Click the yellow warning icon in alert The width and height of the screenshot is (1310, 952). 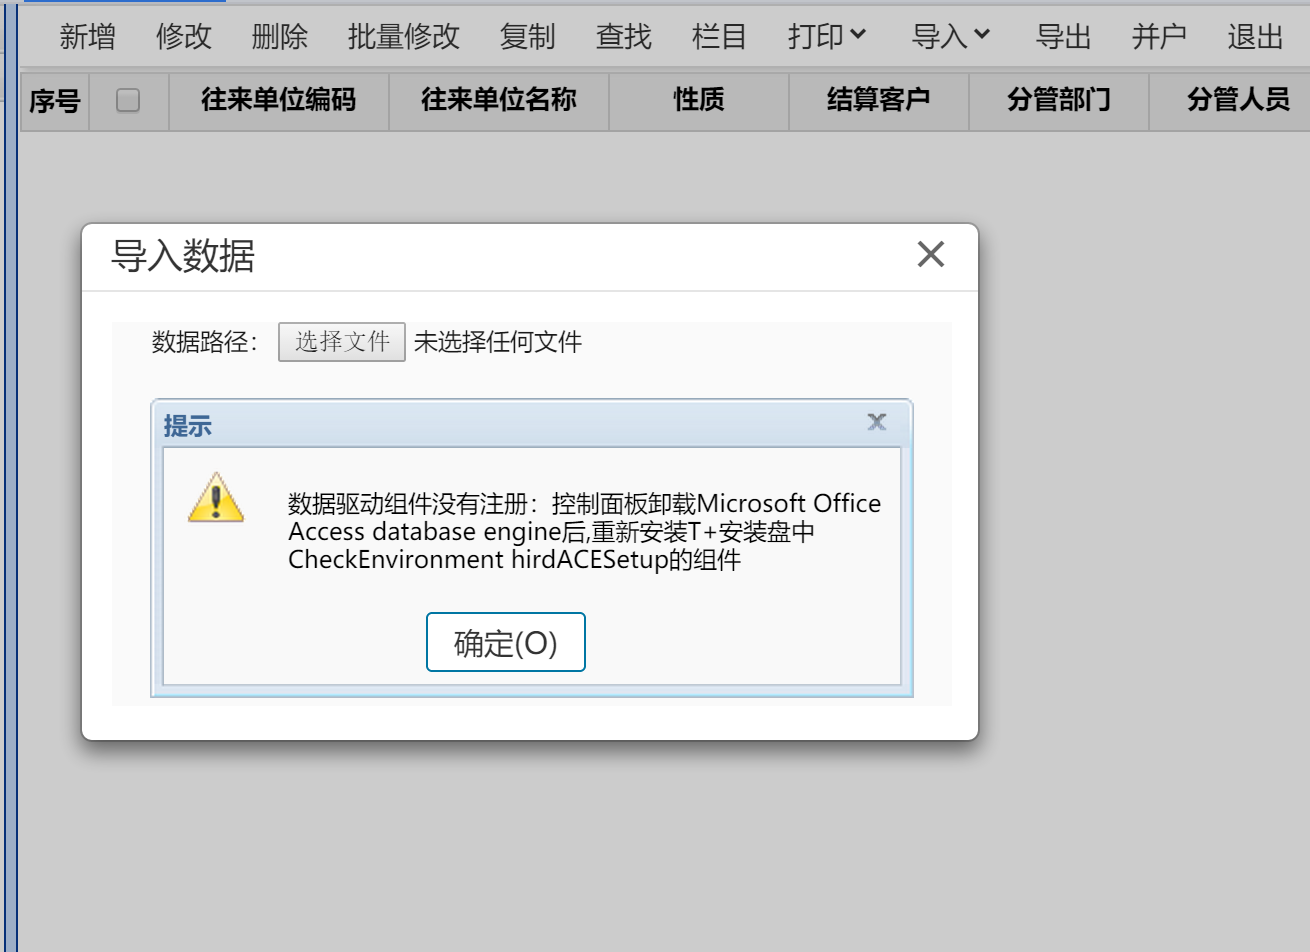(216, 497)
